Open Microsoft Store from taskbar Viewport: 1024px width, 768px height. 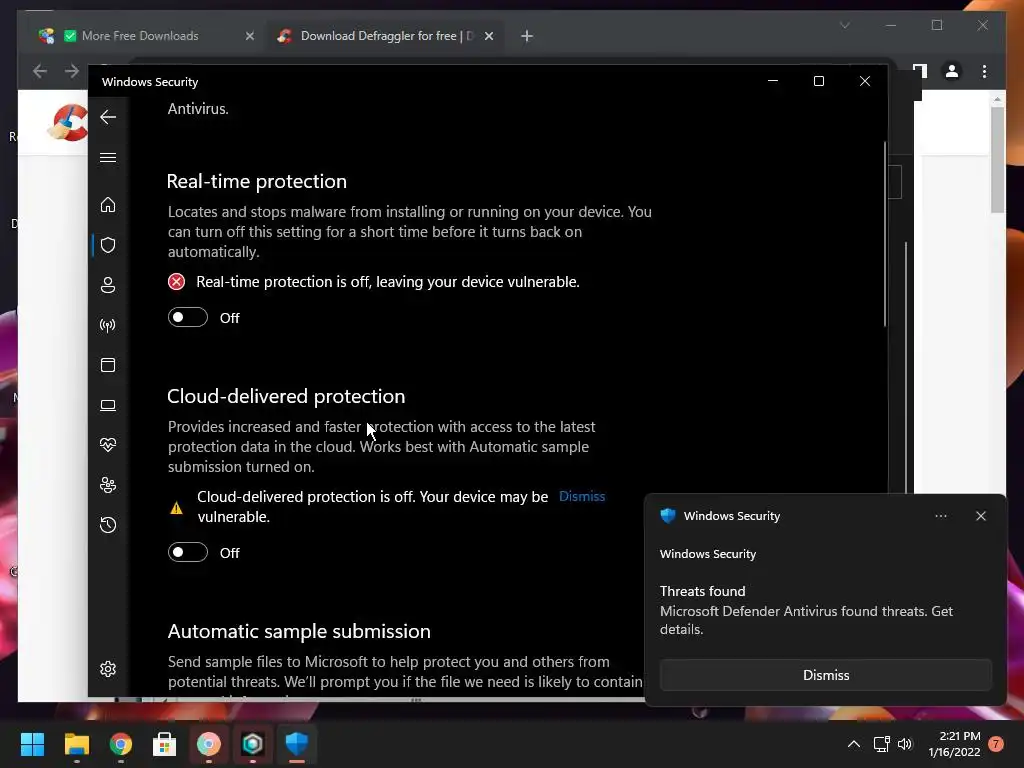[164, 744]
